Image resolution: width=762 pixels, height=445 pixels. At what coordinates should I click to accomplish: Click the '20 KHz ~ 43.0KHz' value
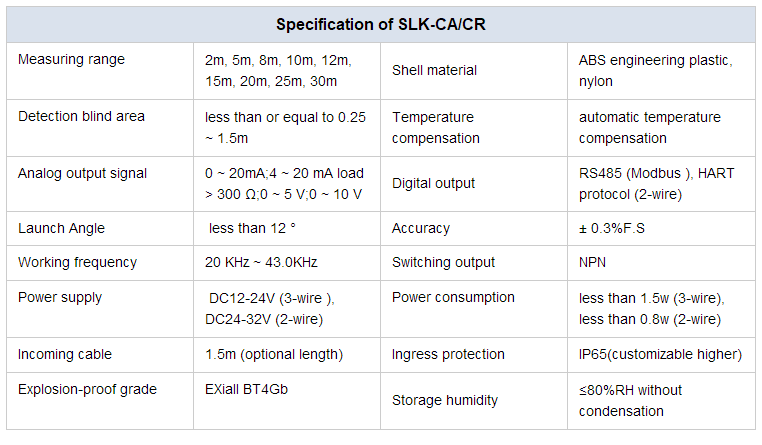pos(261,262)
